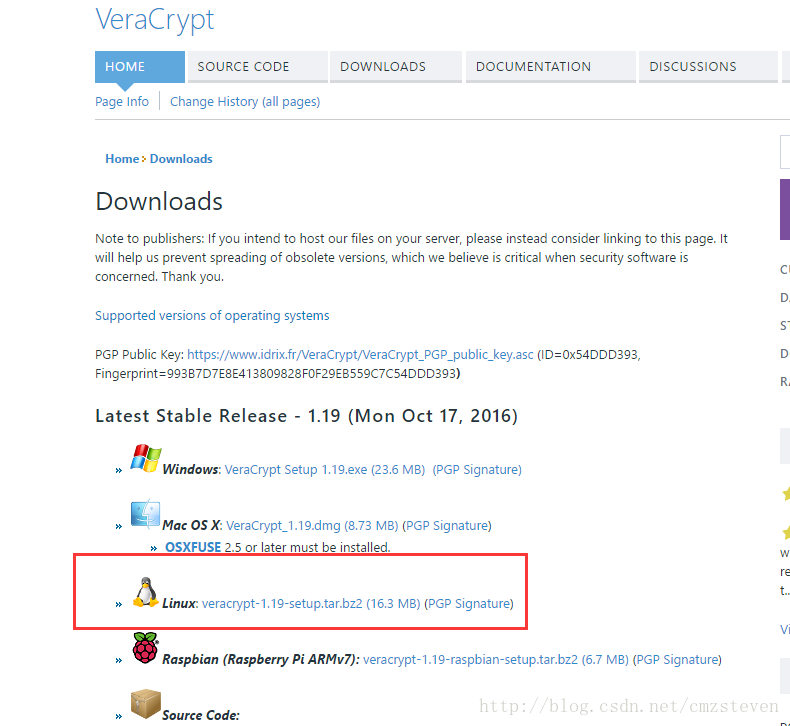Click the 'Raspbian (Raspberry Pi ARMv7)' label

click(259, 659)
